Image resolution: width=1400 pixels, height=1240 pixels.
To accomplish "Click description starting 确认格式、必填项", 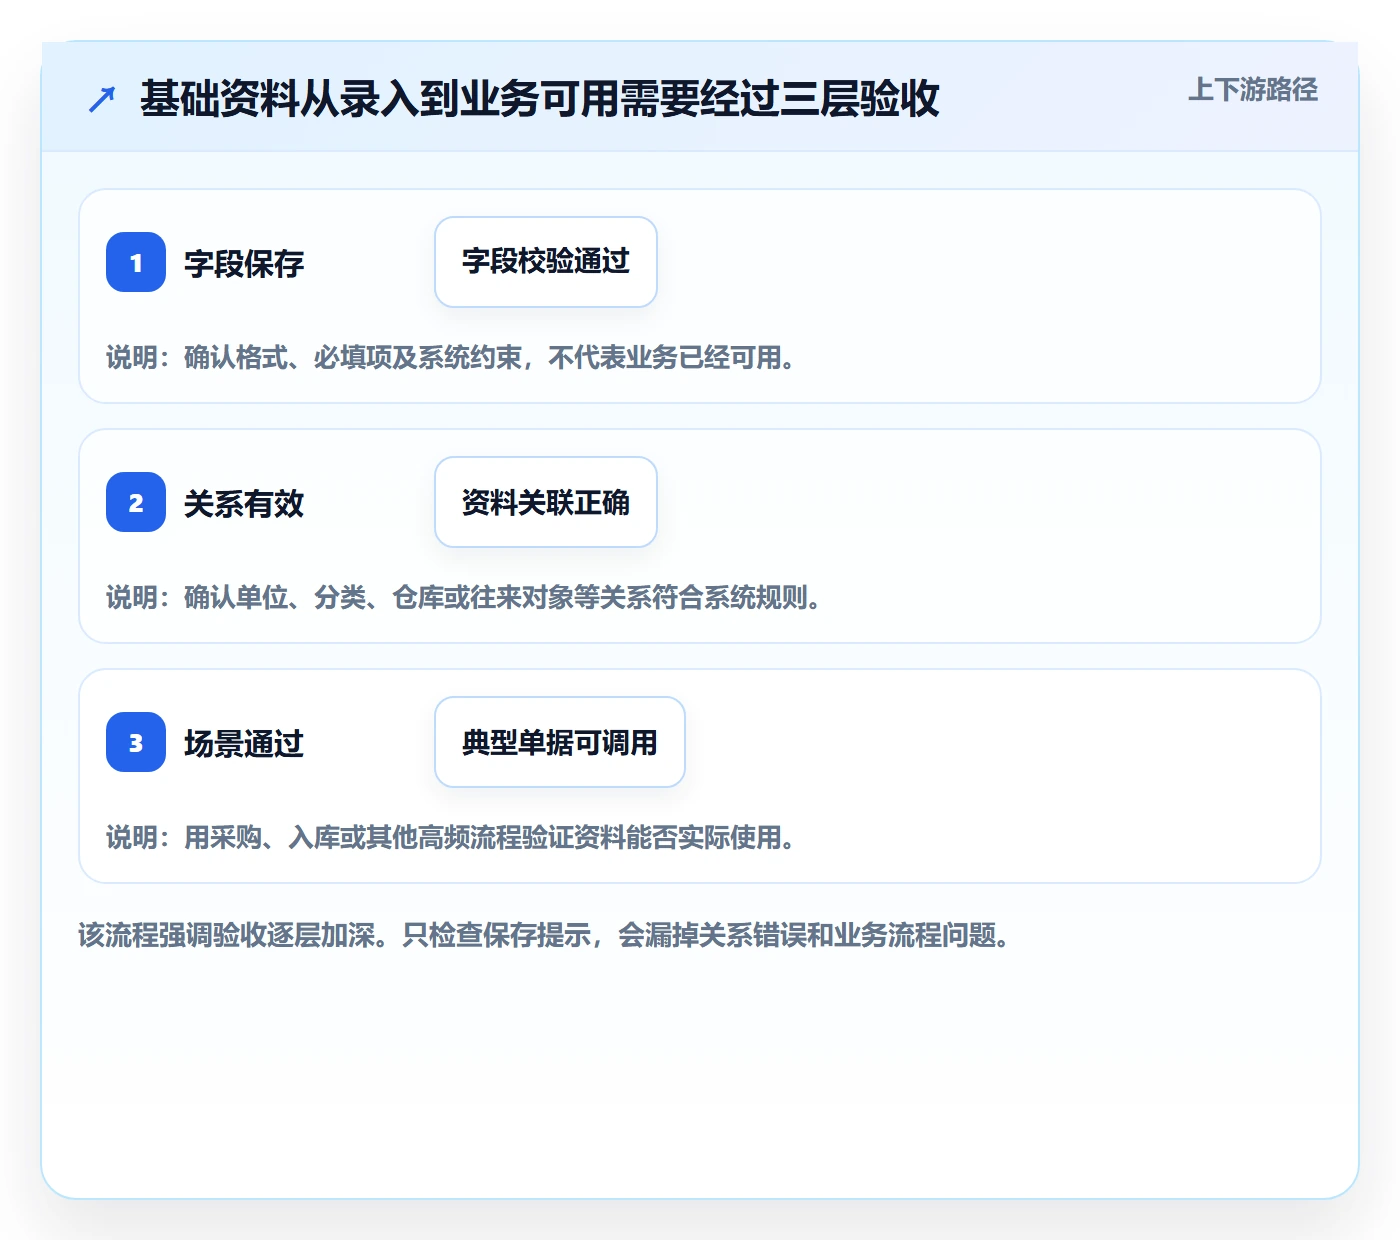I will 453,358.
